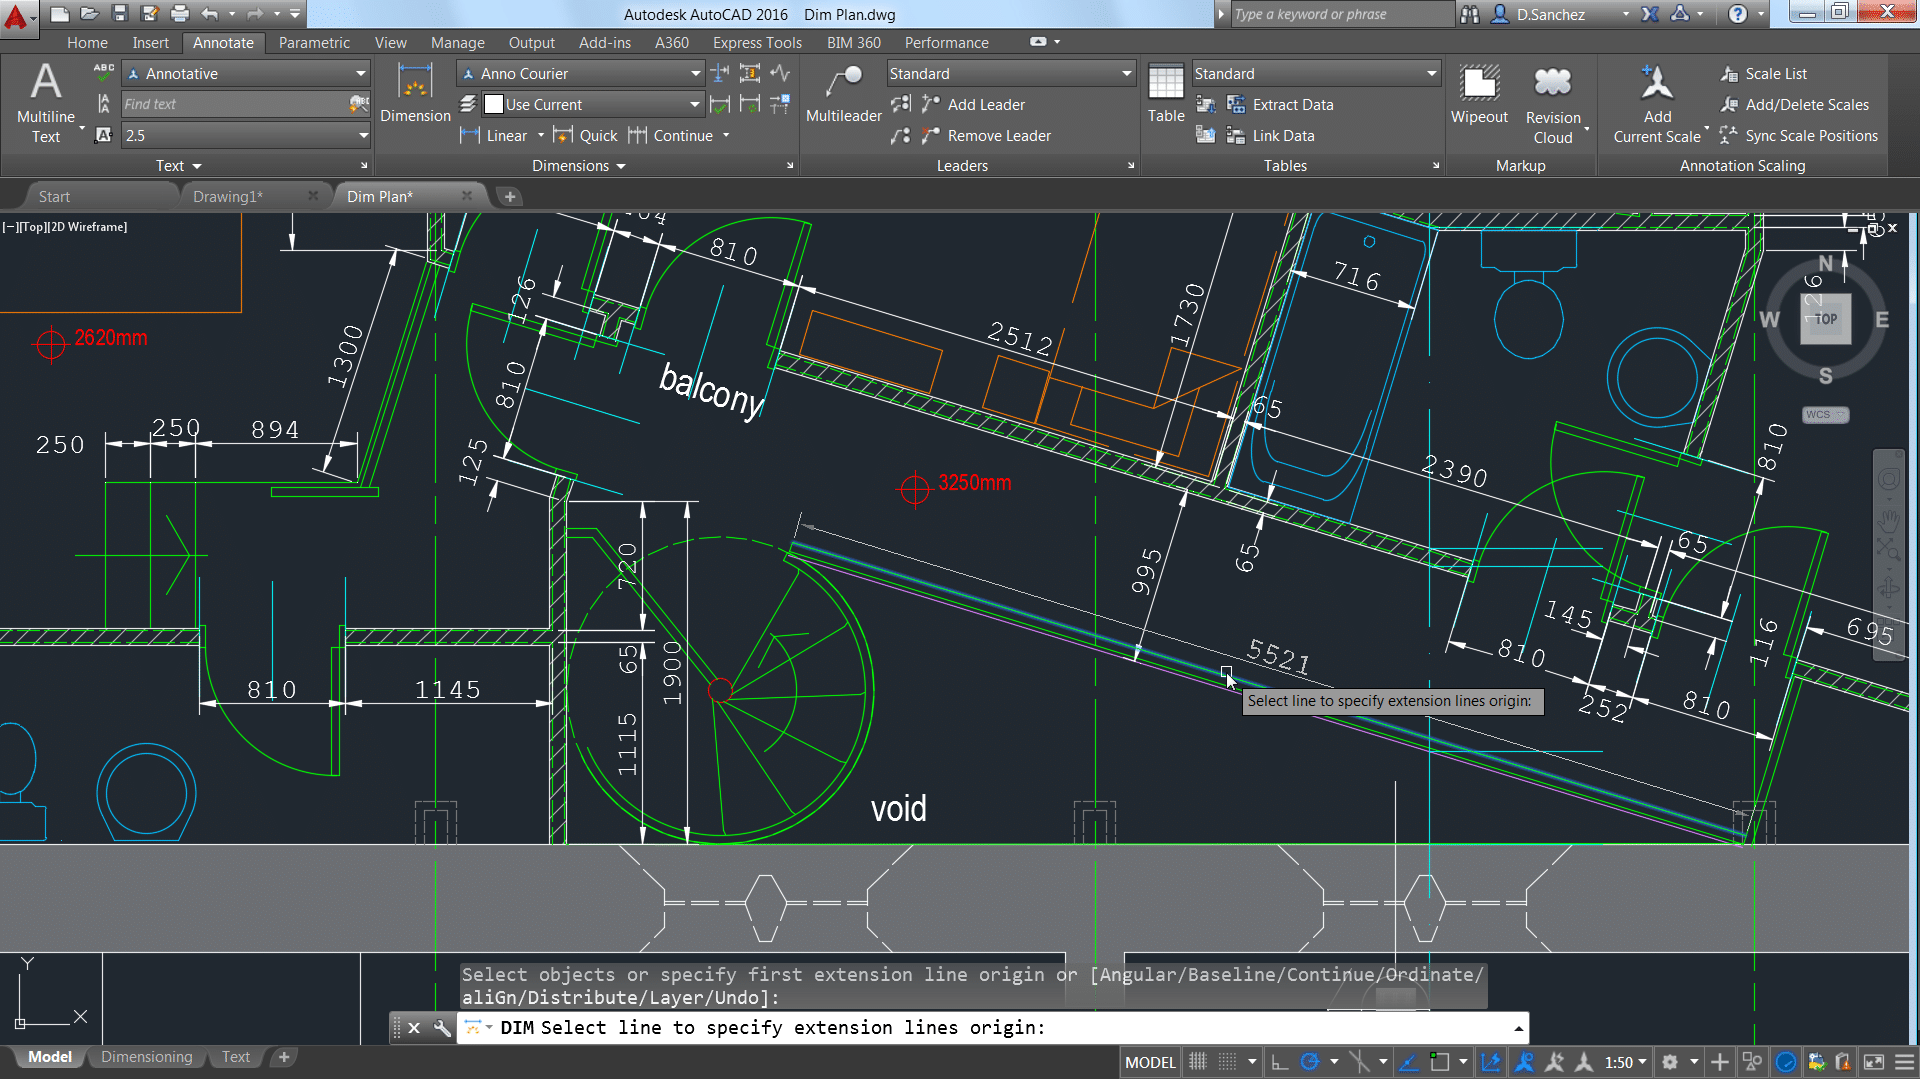Click the Continue dimension tool
Viewport: 1920px width, 1079px height.
pos(671,135)
